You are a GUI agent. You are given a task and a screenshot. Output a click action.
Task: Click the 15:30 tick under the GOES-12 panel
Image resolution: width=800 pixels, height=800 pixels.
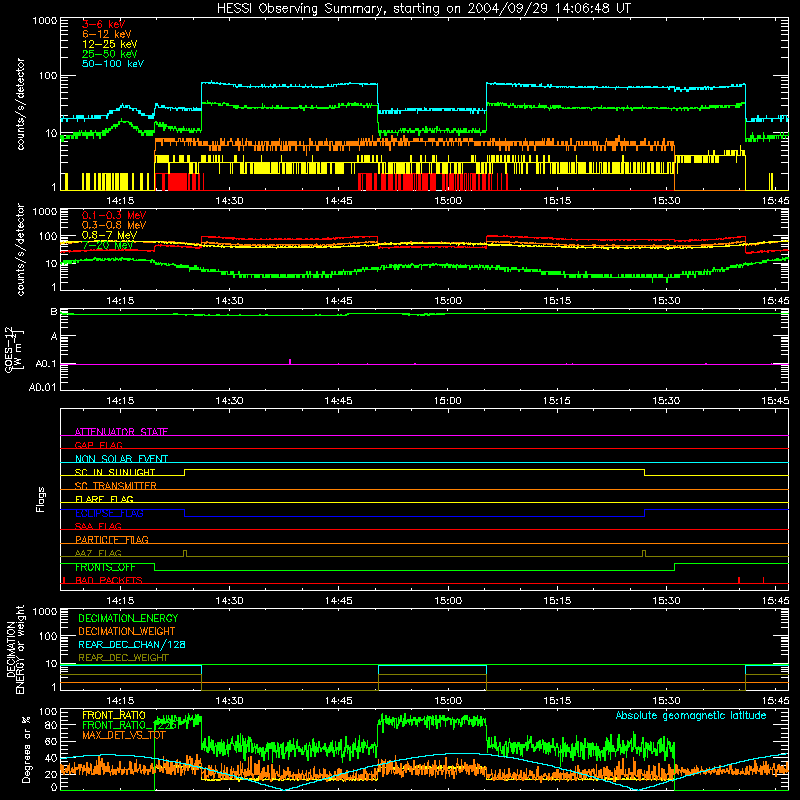(x=666, y=401)
